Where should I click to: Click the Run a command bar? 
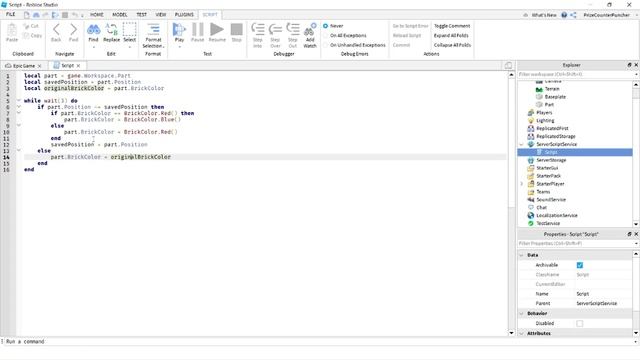pos(318,342)
